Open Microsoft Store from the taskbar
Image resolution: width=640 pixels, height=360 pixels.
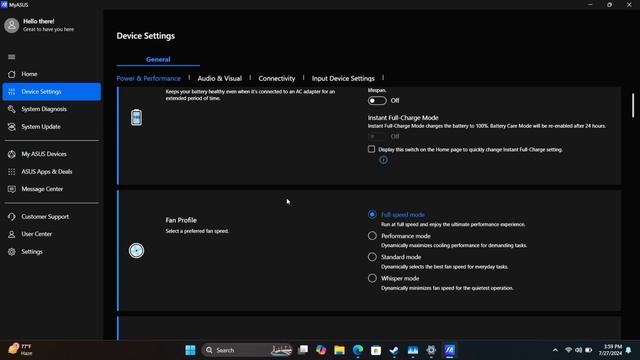click(x=376, y=350)
